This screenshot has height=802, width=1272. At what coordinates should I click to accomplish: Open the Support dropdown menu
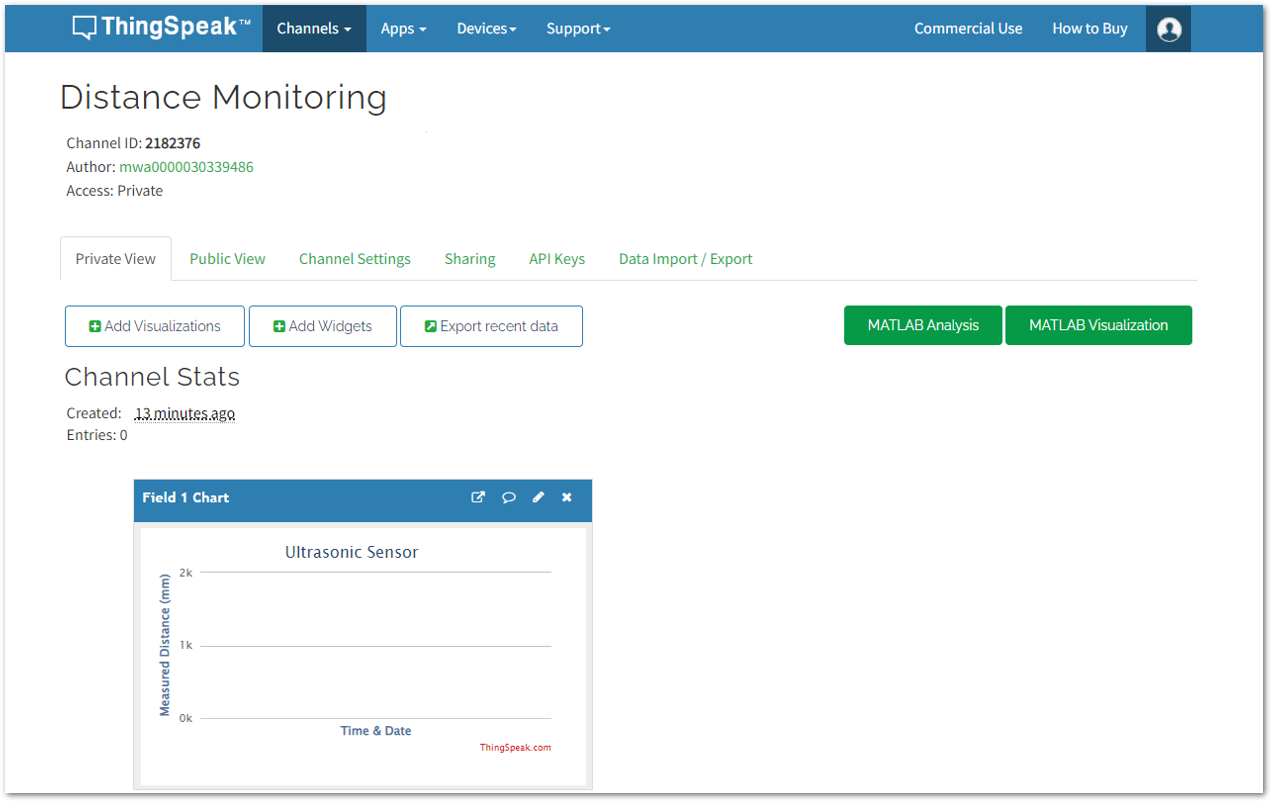578,29
